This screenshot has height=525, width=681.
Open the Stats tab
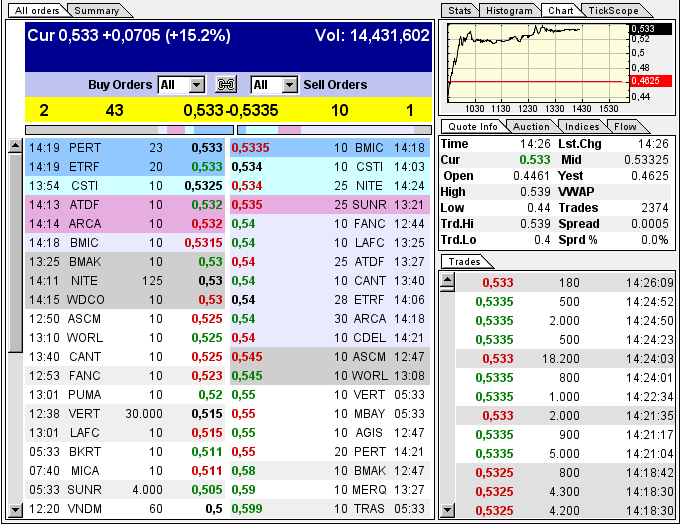click(x=460, y=11)
